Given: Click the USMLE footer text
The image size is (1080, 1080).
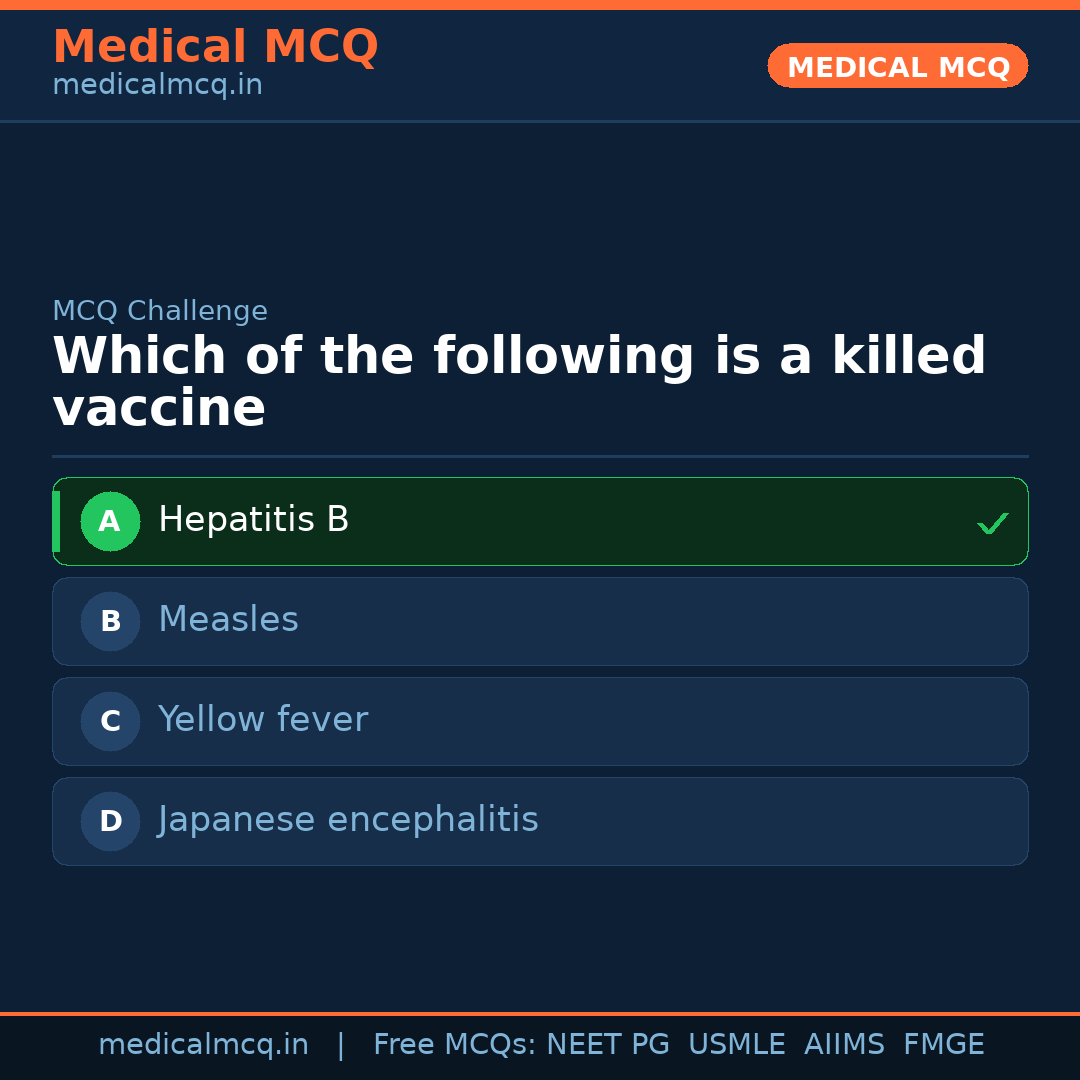Looking at the screenshot, I should (x=737, y=1045).
